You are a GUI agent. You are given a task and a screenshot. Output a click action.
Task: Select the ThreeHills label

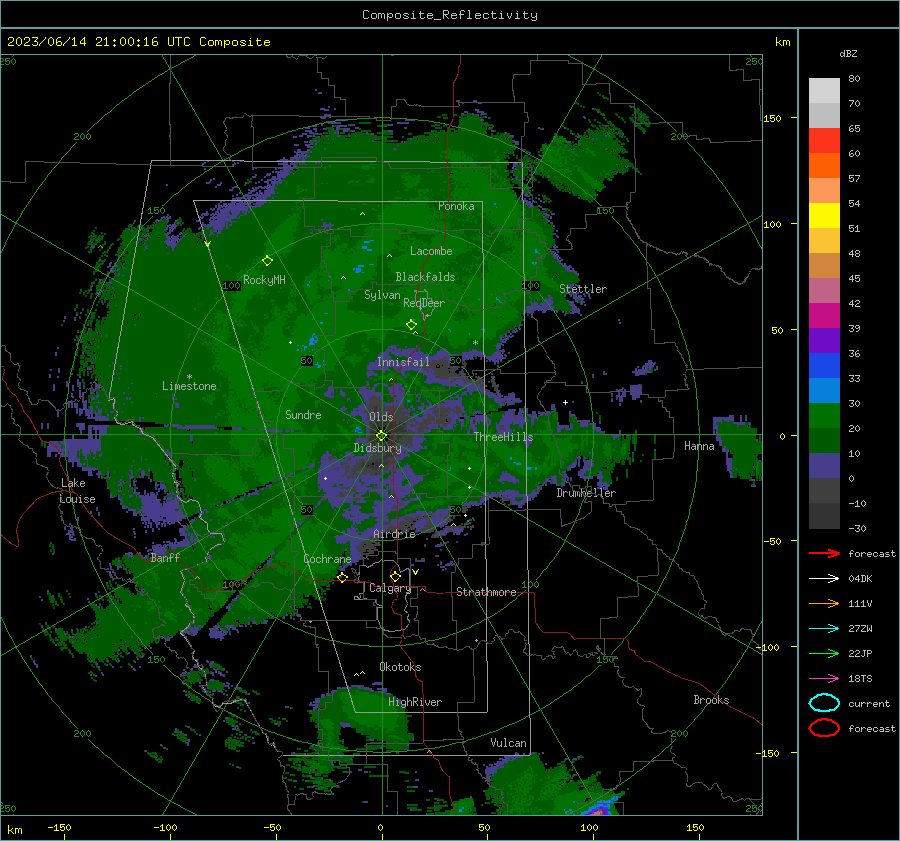pyautogui.click(x=503, y=437)
